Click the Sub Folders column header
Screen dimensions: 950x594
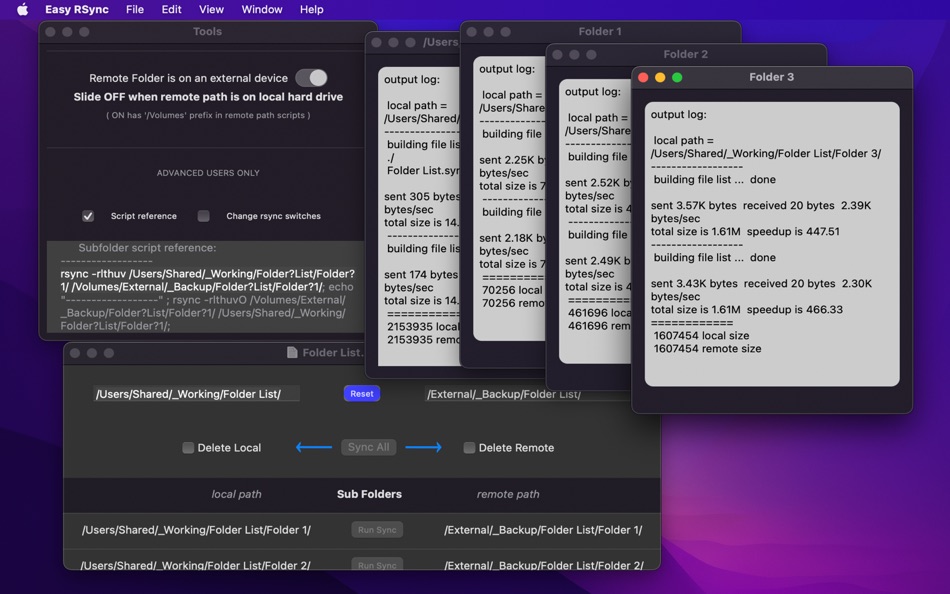click(369, 494)
